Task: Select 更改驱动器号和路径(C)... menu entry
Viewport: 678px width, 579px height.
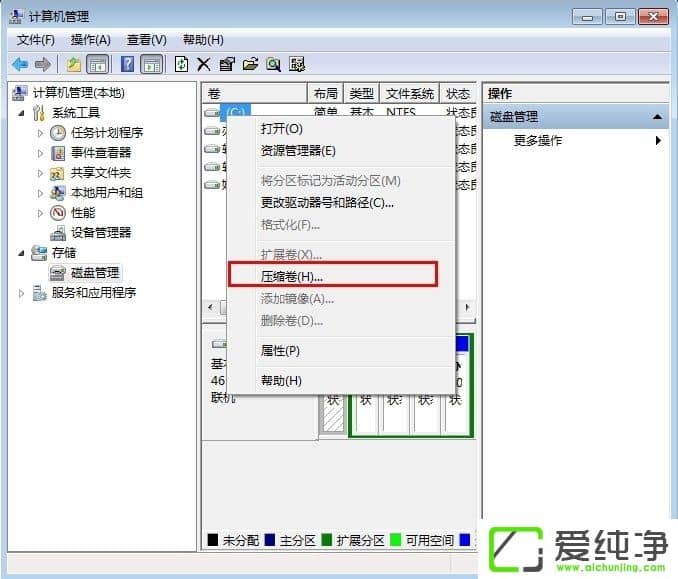Action: (x=327, y=203)
